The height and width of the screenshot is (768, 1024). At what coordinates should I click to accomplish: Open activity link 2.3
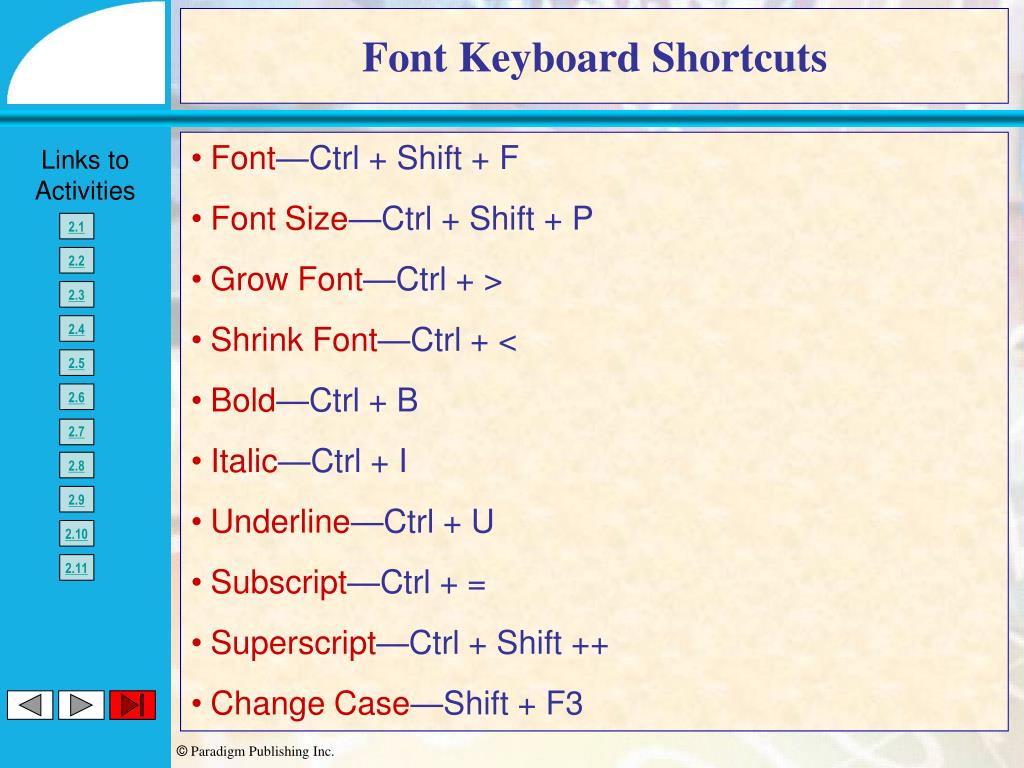point(76,295)
